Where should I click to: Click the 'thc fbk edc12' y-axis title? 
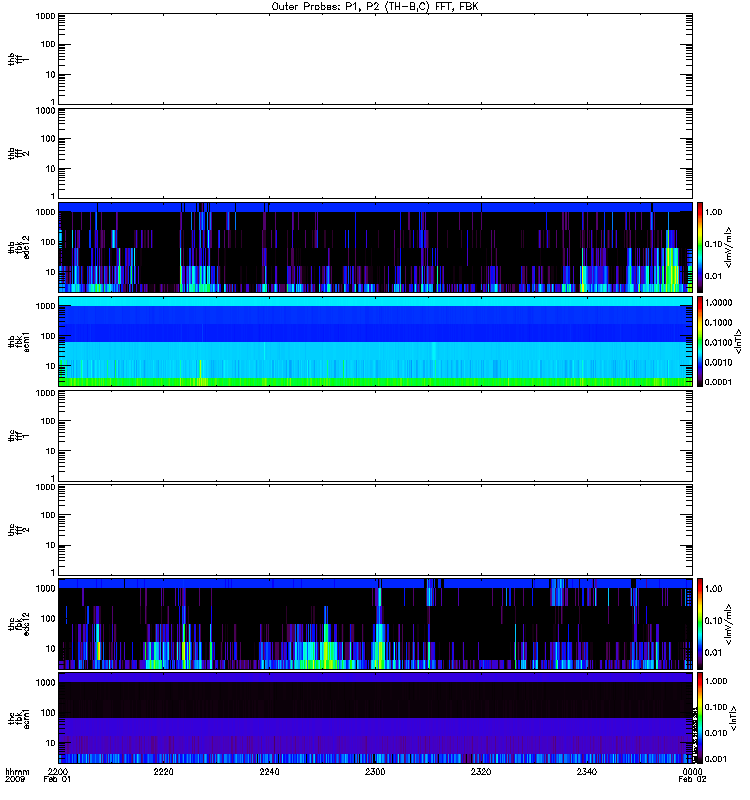(x=19, y=623)
